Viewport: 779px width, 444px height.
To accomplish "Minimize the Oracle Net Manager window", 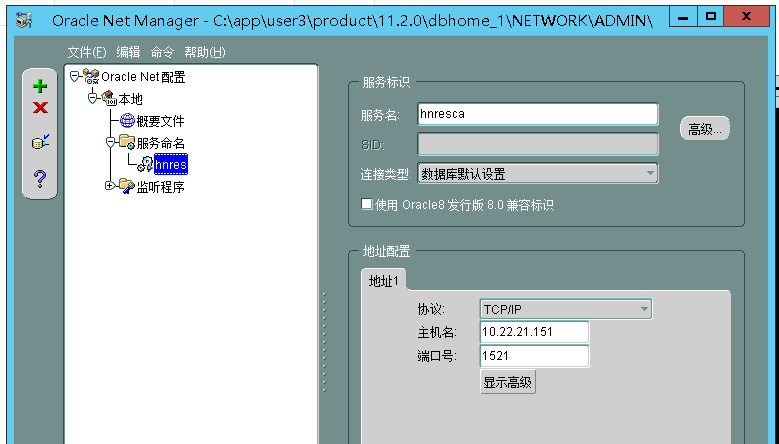I will tap(683, 17).
